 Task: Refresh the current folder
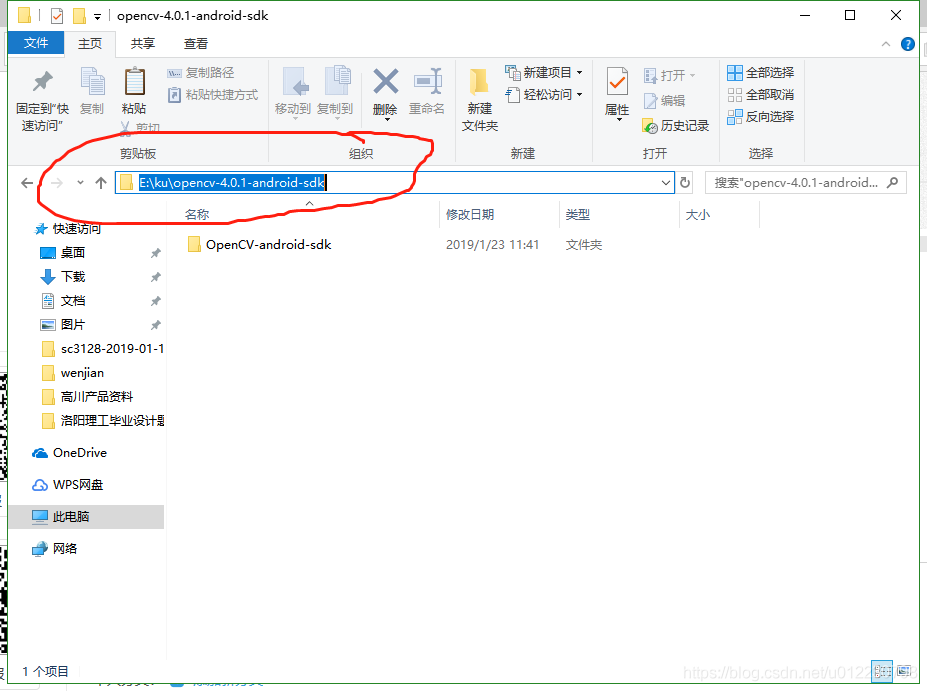pyautogui.click(x=685, y=183)
